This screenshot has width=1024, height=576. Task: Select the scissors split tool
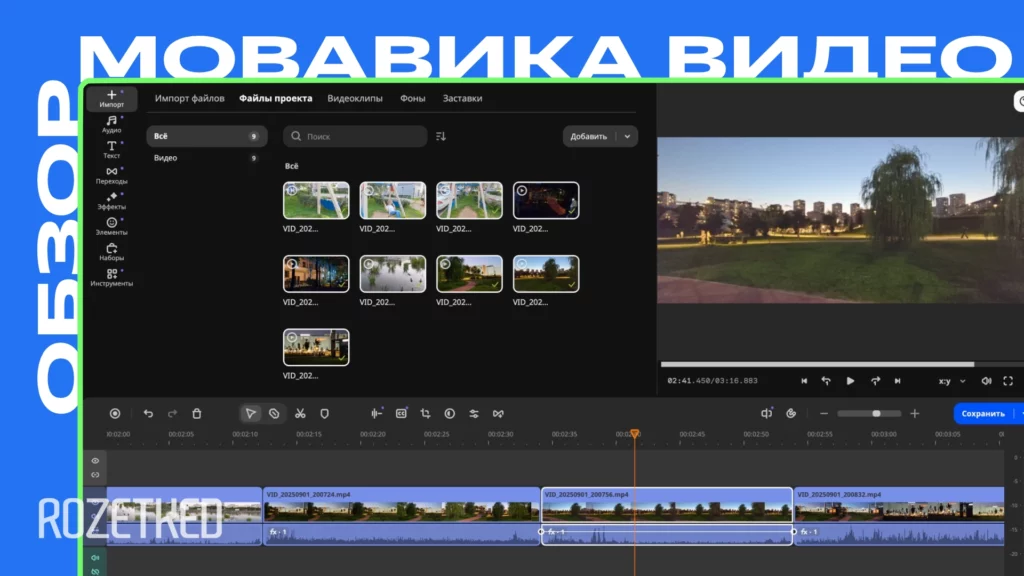pos(300,413)
